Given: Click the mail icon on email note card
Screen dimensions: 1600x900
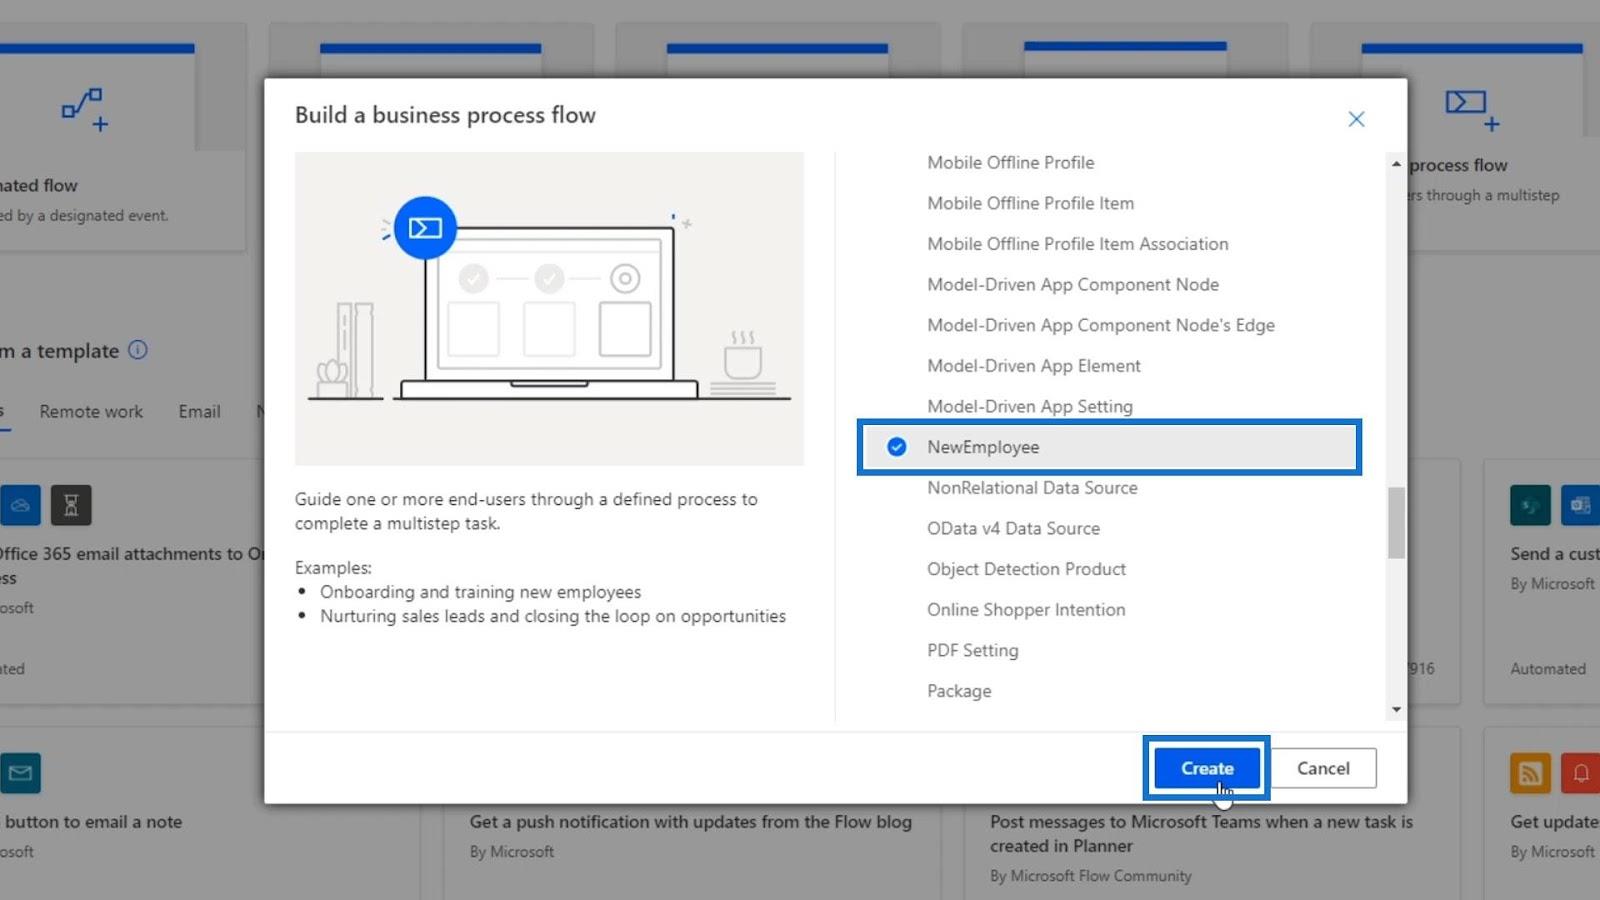Looking at the screenshot, I should point(20,773).
